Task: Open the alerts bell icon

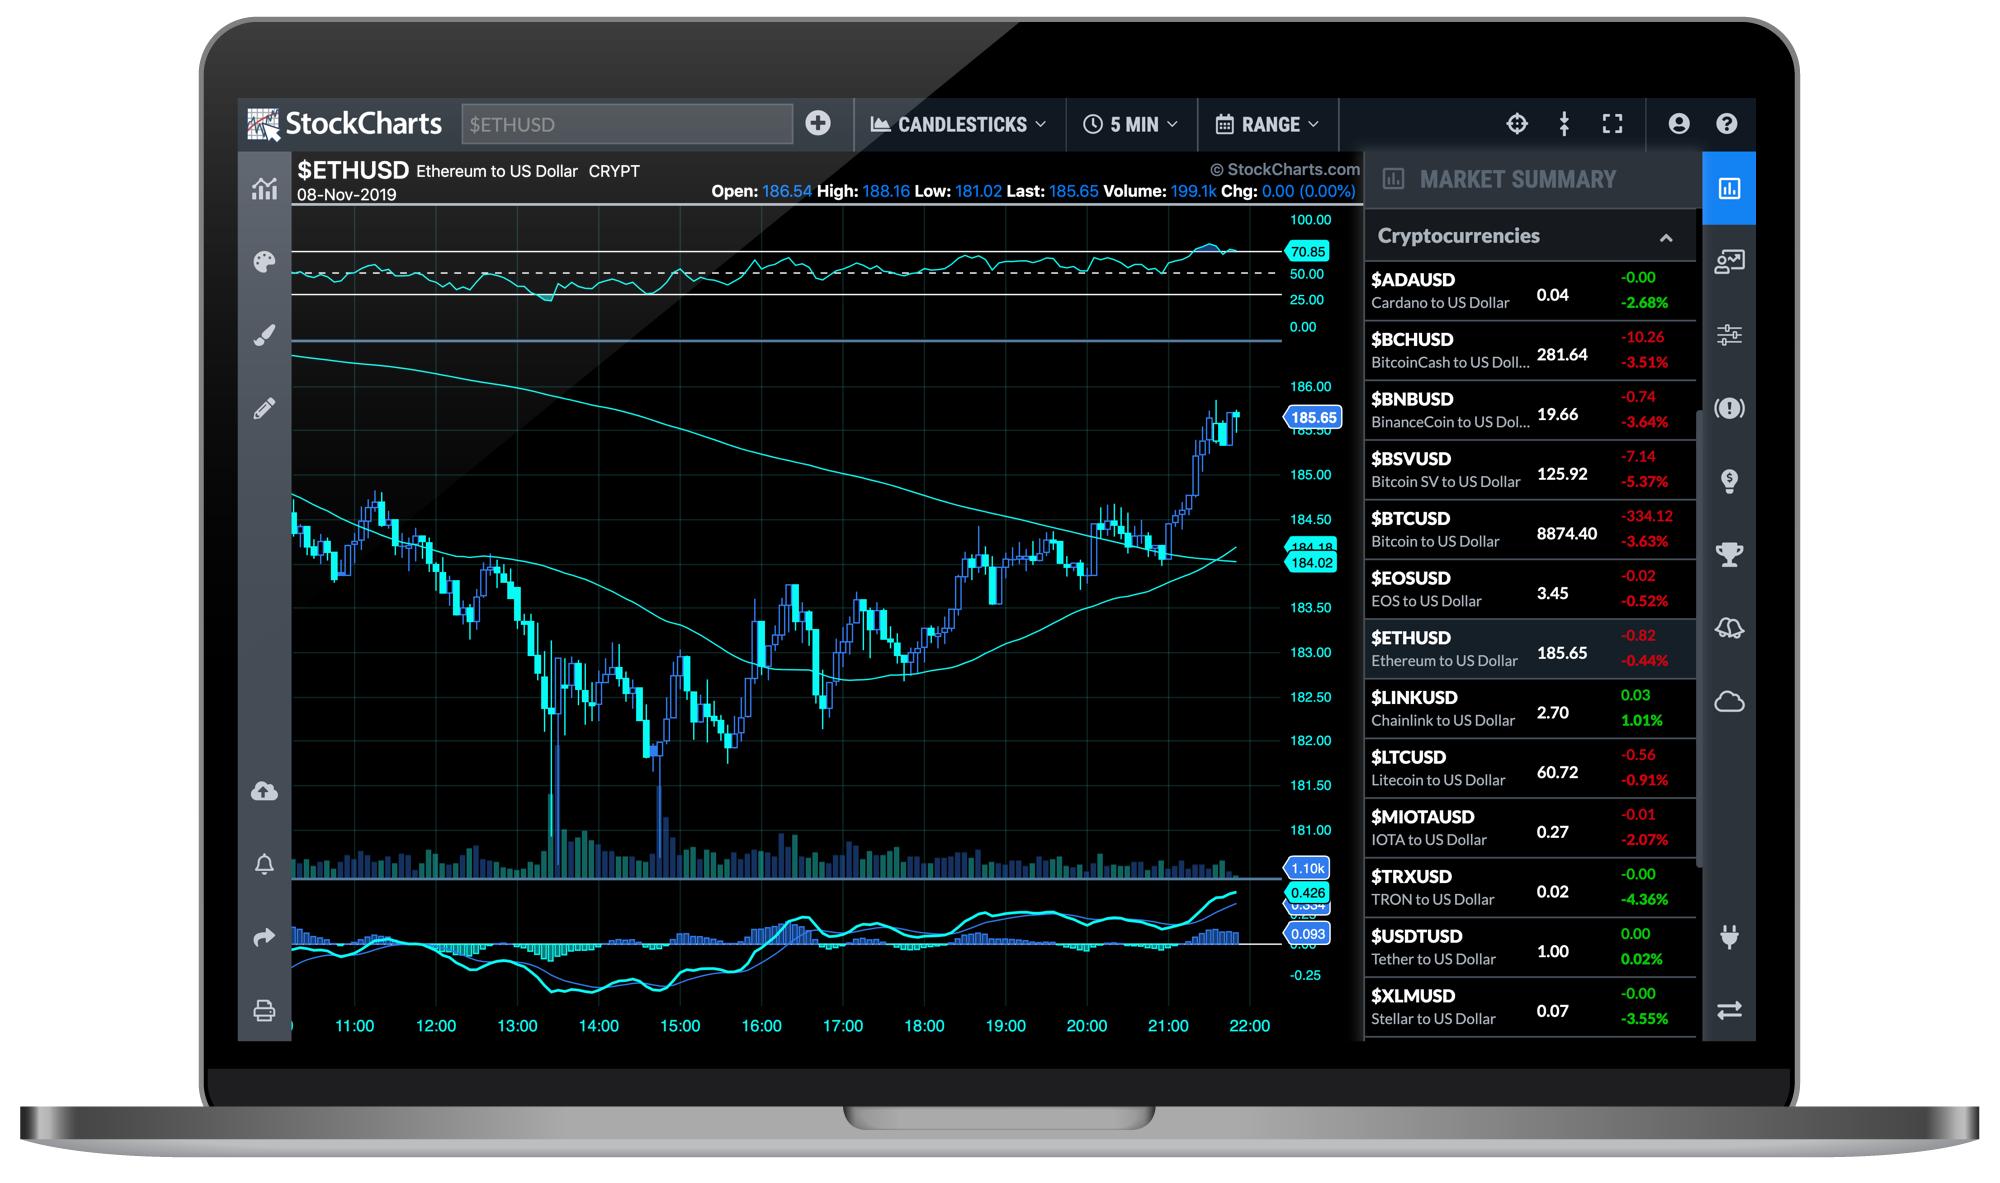Action: [264, 865]
